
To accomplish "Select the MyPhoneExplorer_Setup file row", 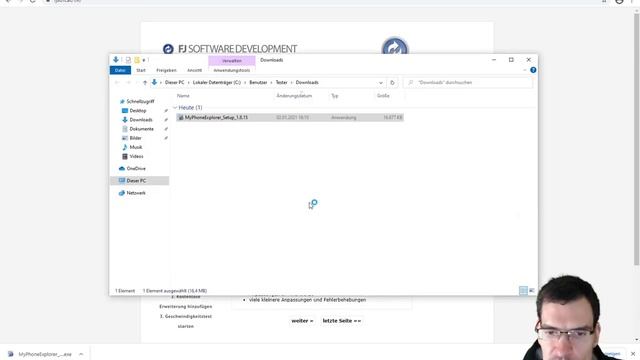I will pos(290,118).
